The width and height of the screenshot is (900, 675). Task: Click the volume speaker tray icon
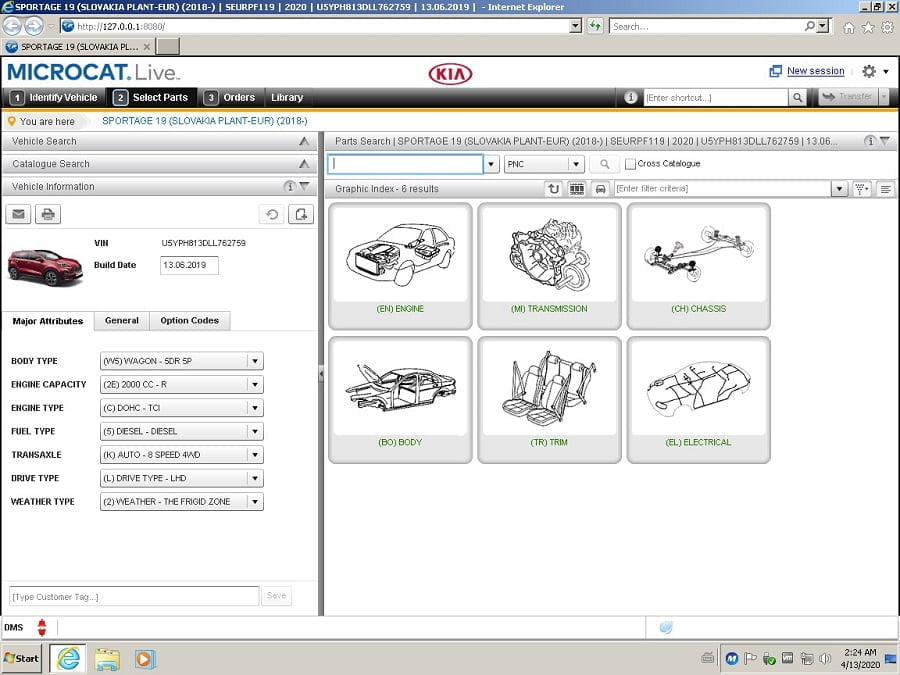pyautogui.click(x=825, y=658)
